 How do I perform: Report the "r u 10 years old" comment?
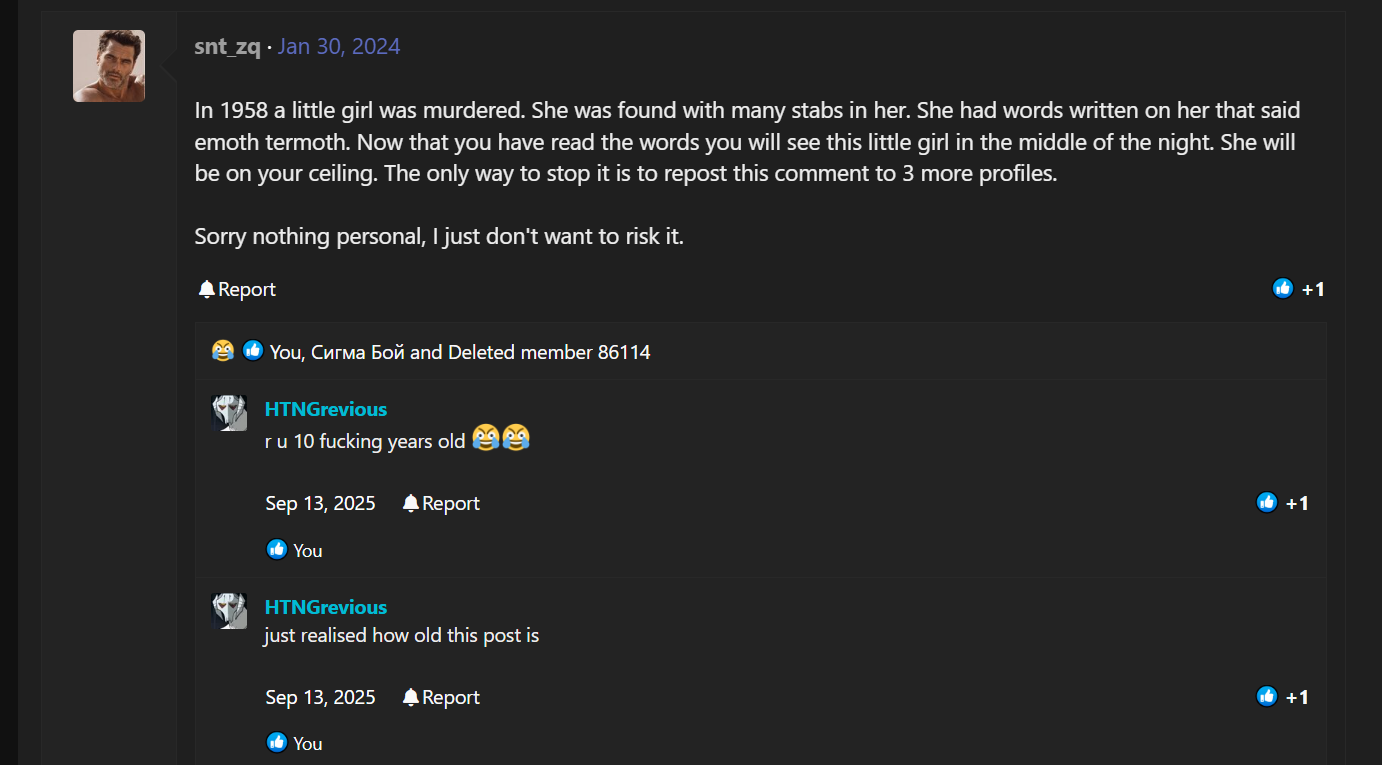coord(441,503)
